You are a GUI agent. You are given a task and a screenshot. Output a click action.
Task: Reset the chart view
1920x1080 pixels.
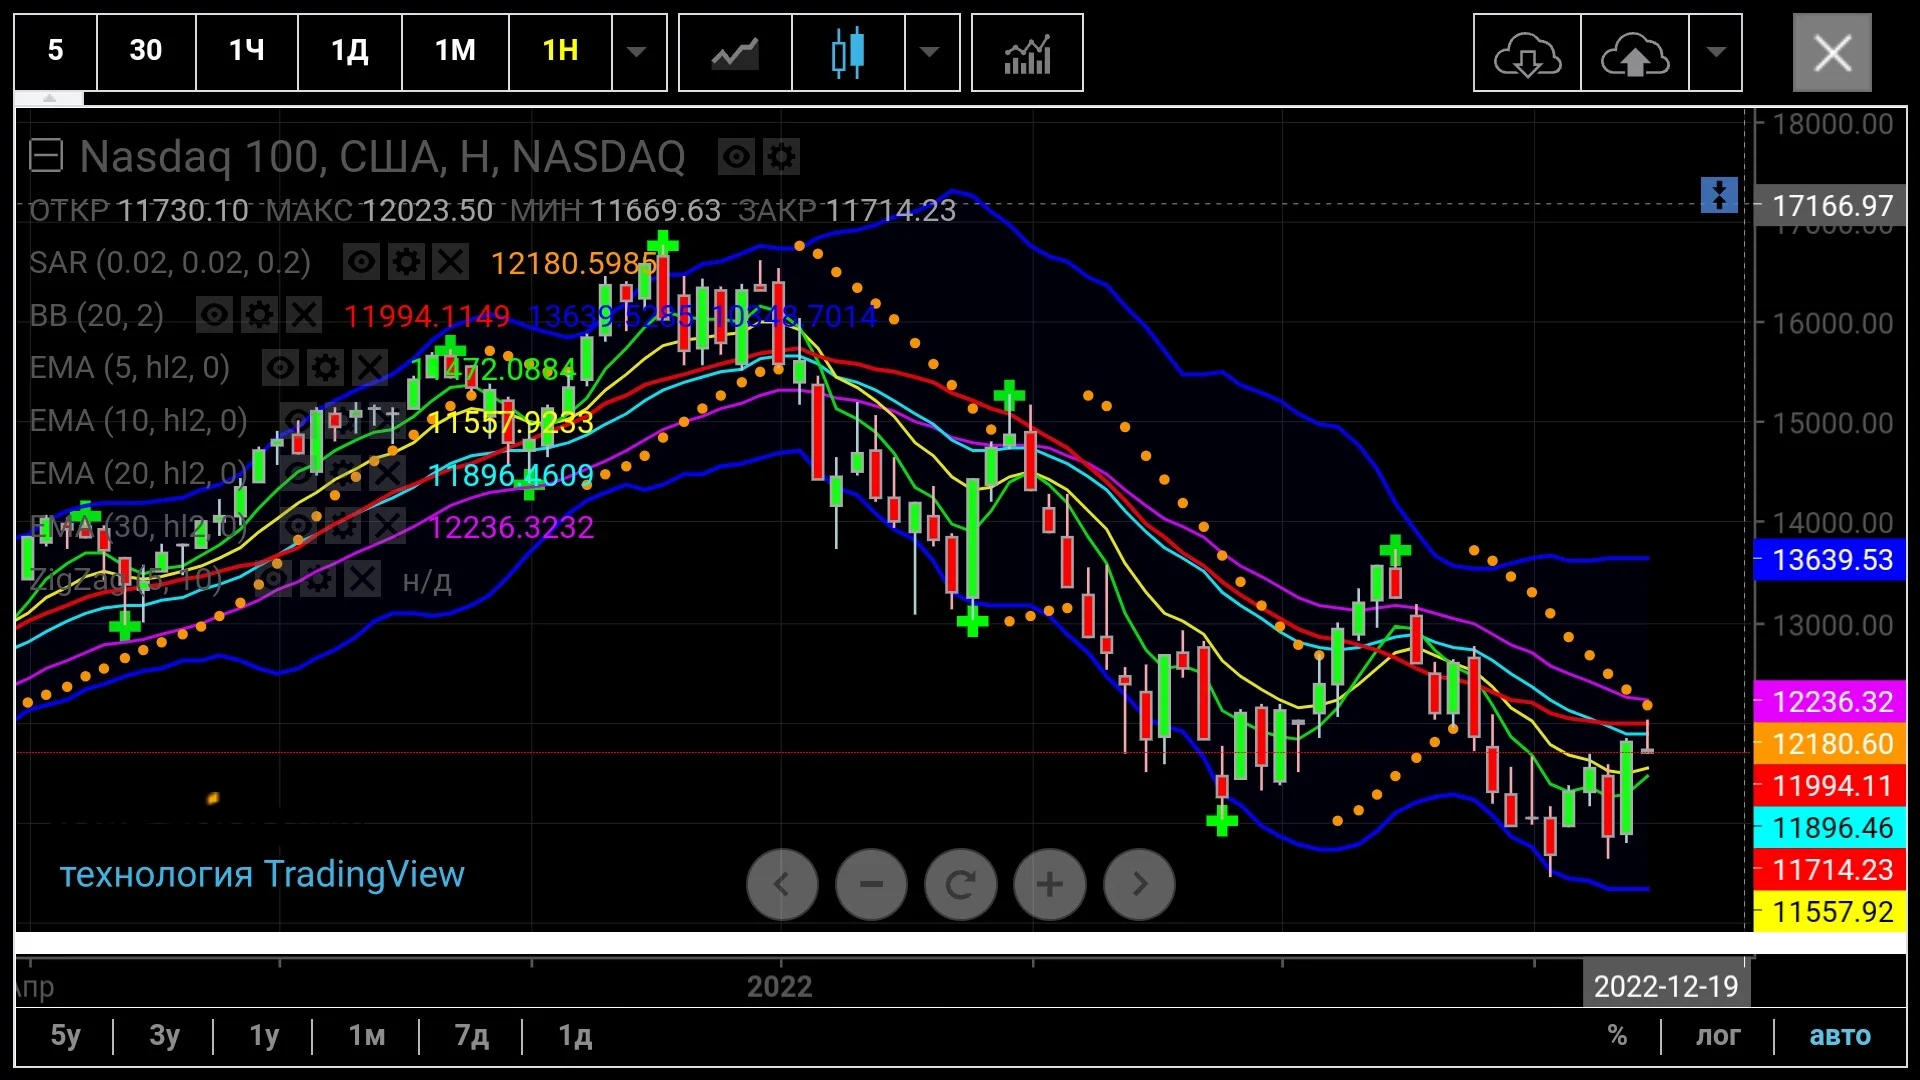960,884
